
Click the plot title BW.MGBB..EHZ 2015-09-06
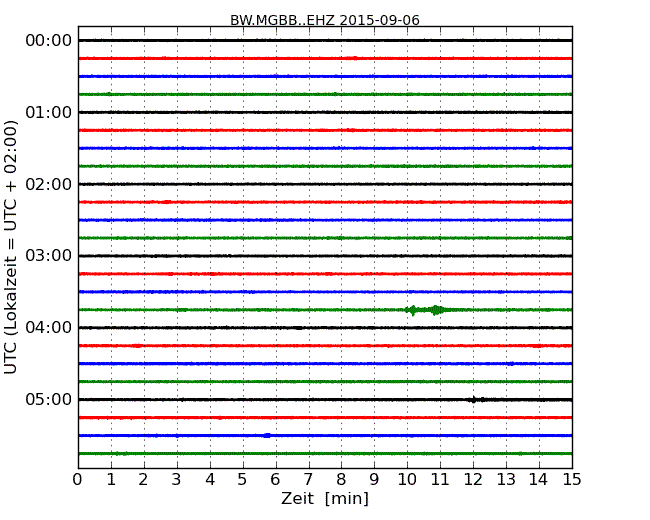tap(325, 20)
